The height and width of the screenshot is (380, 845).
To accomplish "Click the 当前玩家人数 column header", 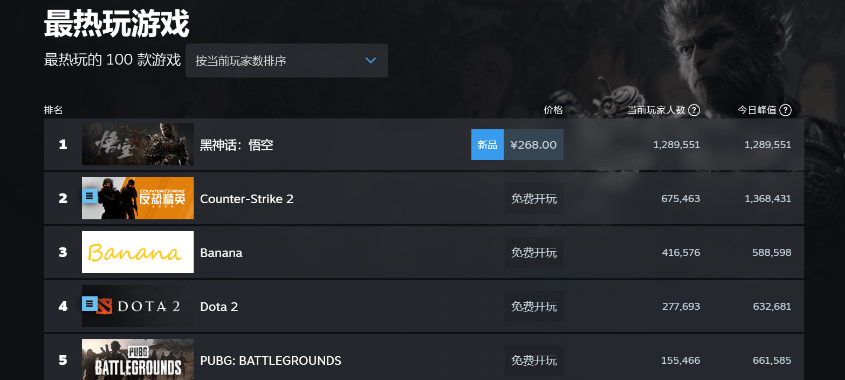I will [656, 110].
